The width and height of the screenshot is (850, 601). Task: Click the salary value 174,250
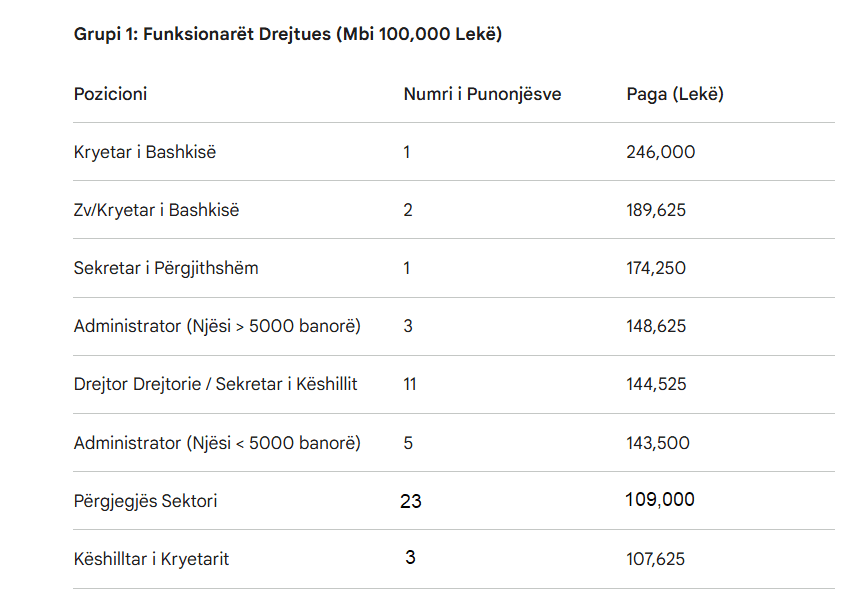(656, 268)
